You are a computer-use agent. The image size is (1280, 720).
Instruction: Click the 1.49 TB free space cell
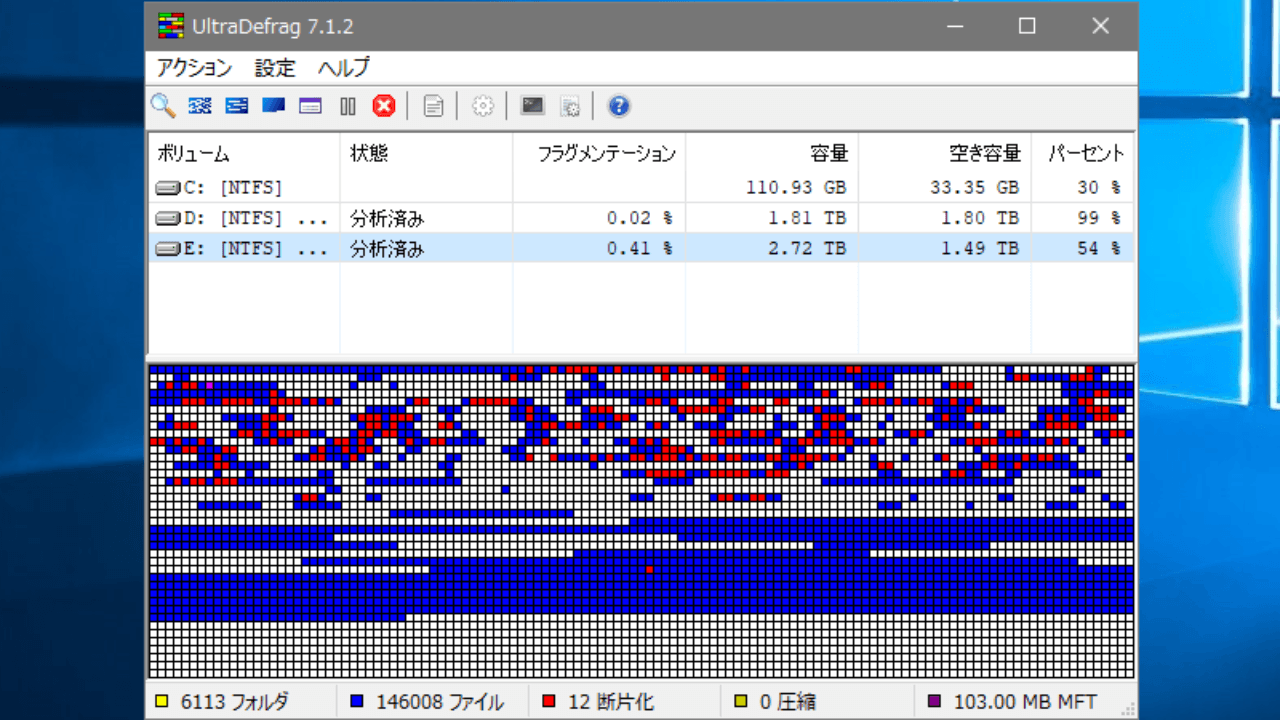979,249
